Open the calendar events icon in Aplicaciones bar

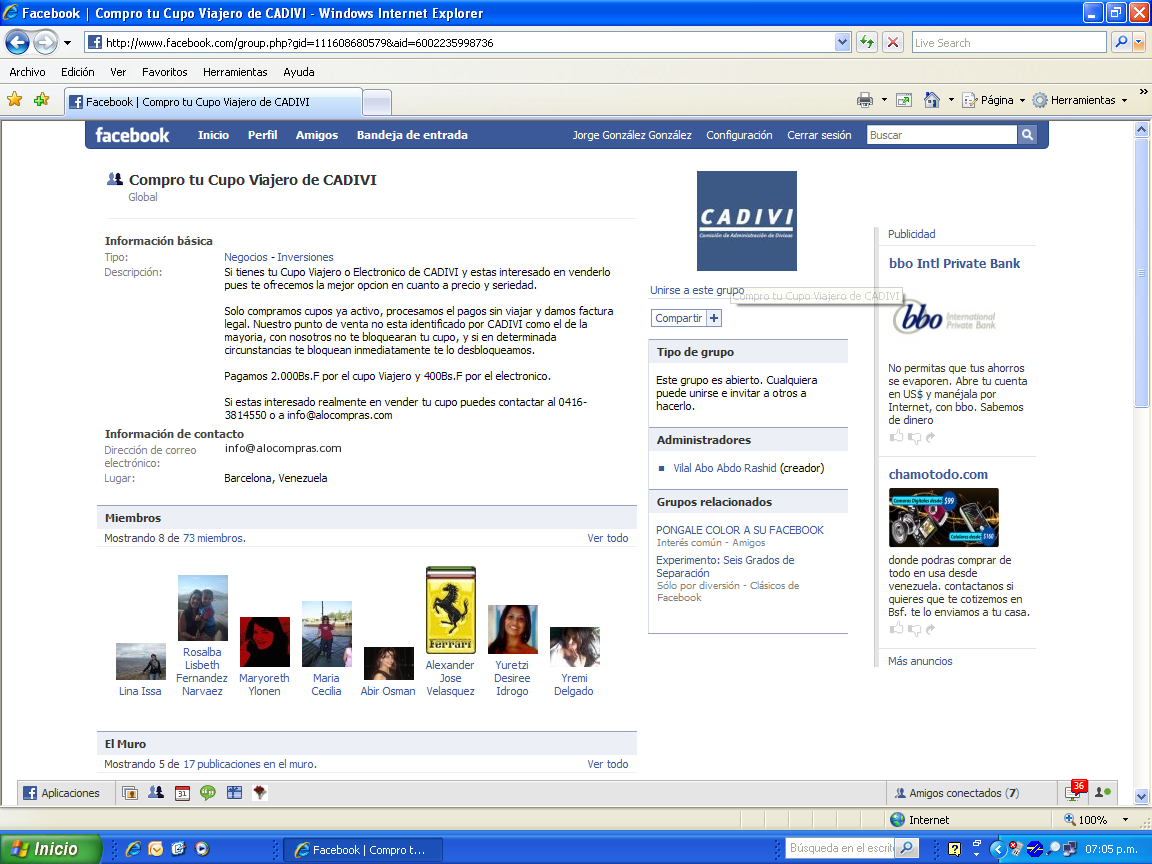point(182,793)
